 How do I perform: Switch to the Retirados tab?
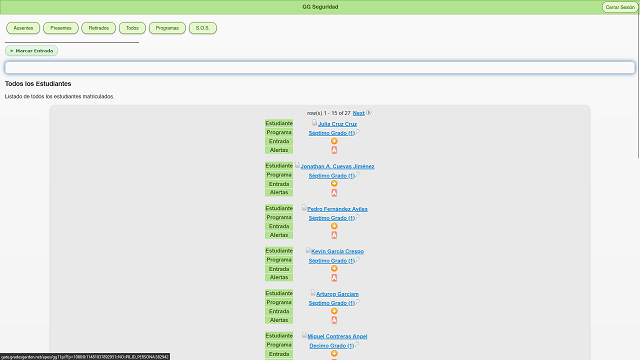click(98, 28)
